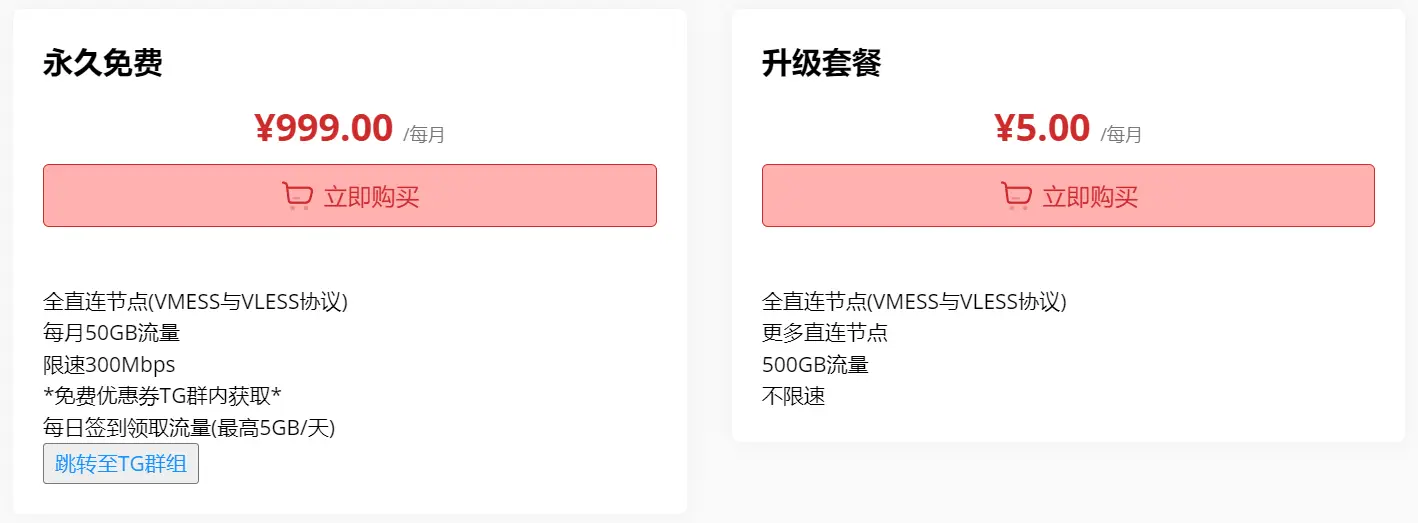Open the 跳转至TG群组 link button
The width and height of the screenshot is (1418, 523).
(121, 464)
